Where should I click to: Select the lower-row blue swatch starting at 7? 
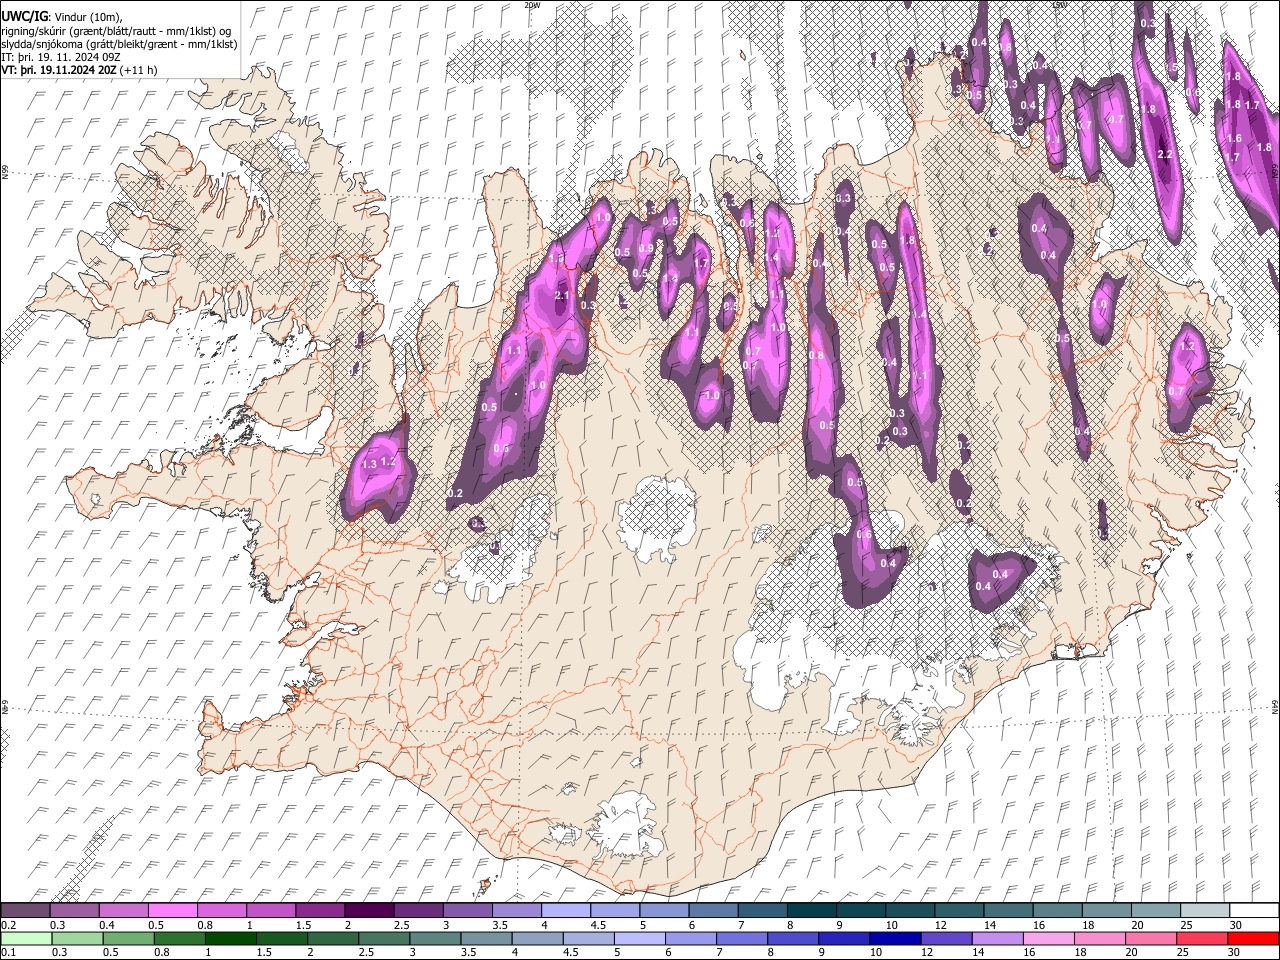pyautogui.click(x=741, y=939)
